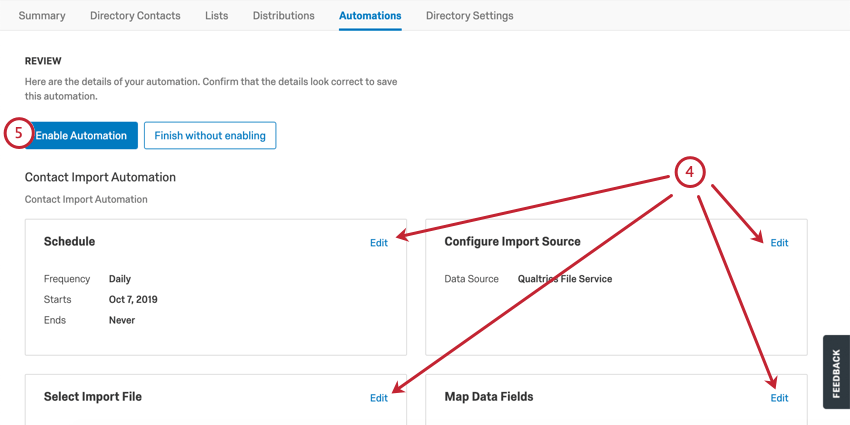Open the Distributions tab
This screenshot has width=850, height=425.
point(284,16)
